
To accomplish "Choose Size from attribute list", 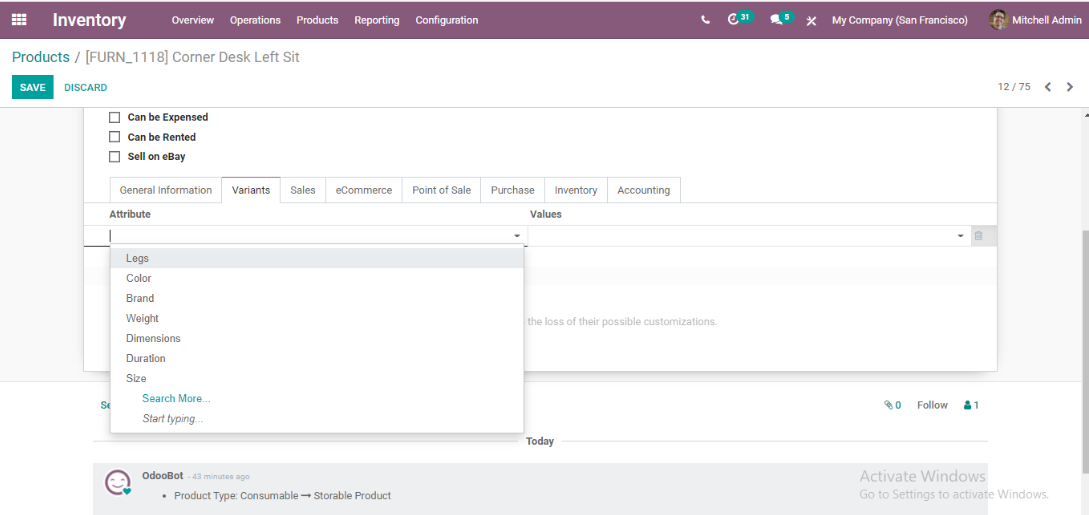I will (x=317, y=379).
